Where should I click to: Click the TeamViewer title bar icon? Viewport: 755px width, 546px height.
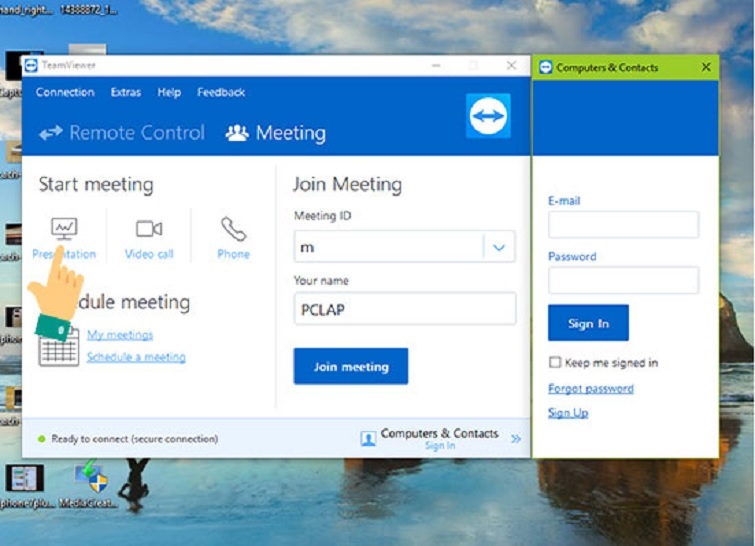(31, 65)
